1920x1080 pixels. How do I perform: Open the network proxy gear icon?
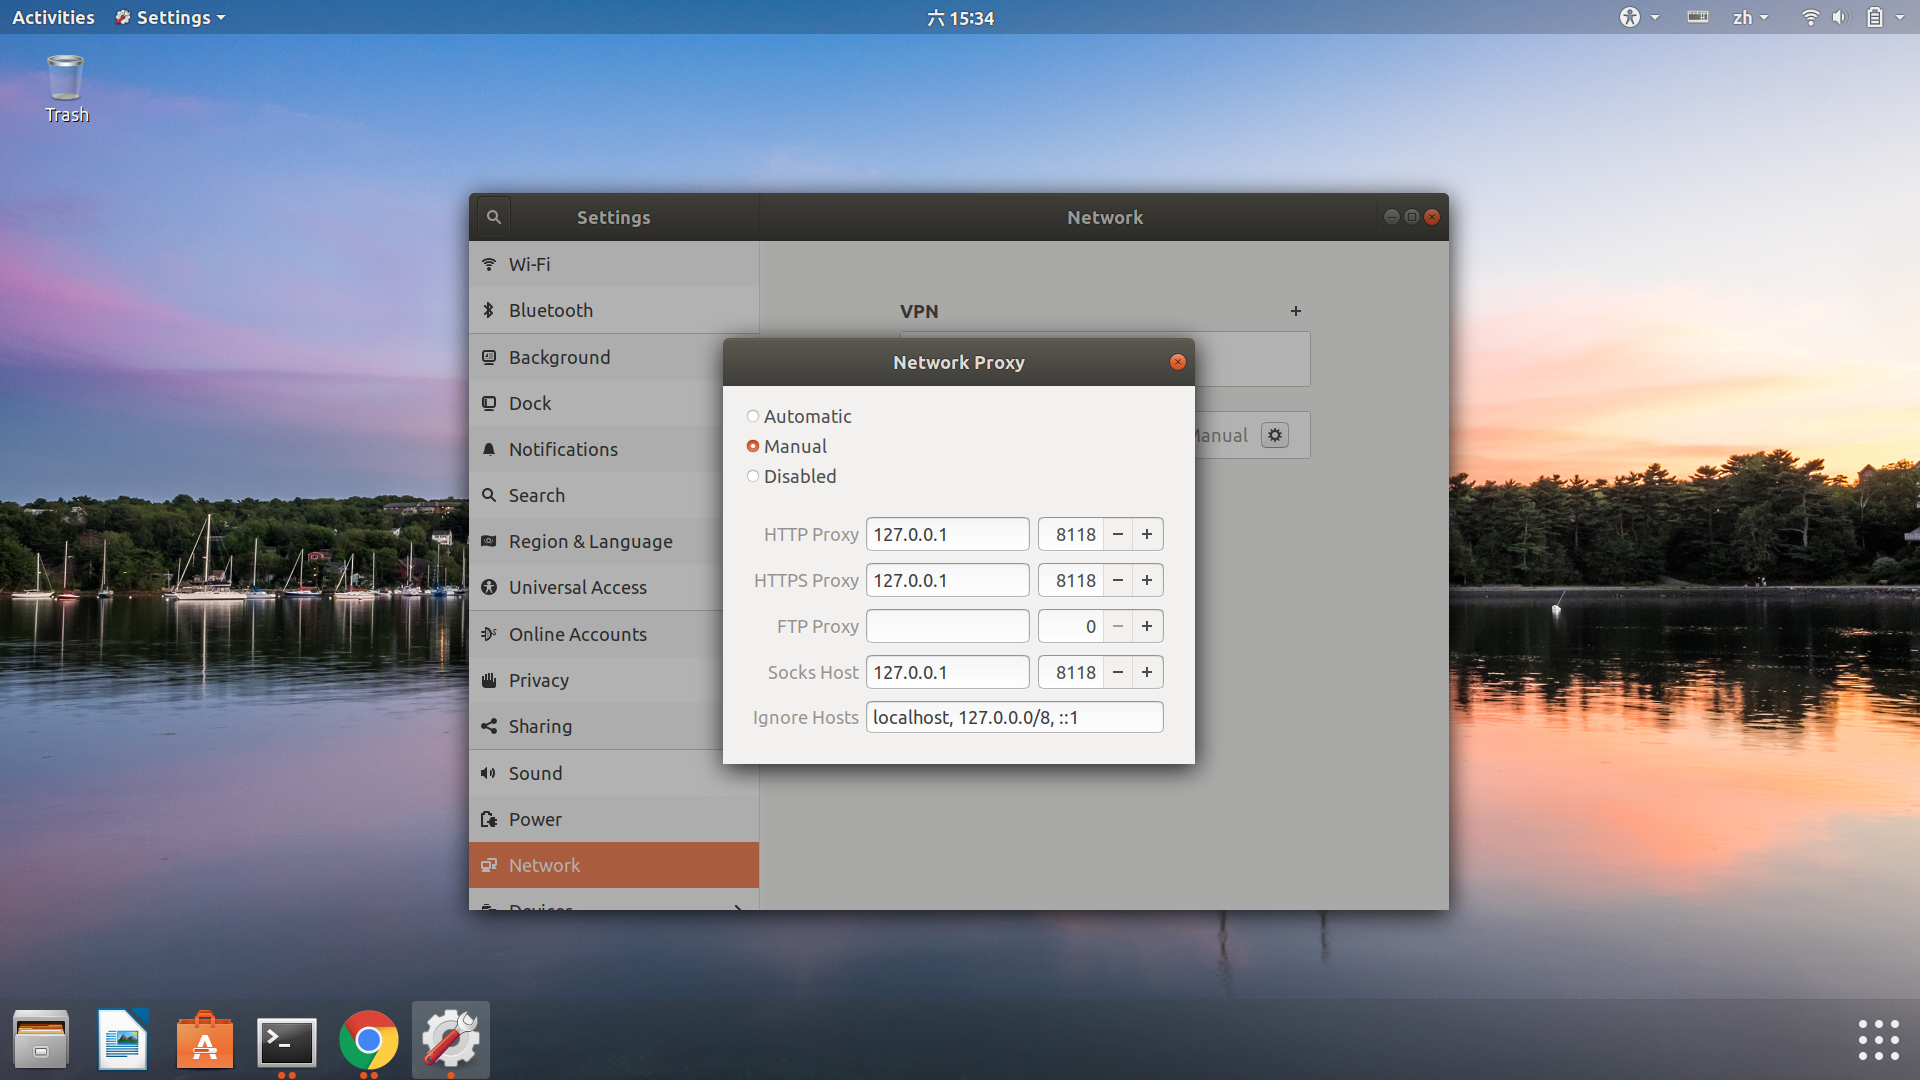pyautogui.click(x=1275, y=435)
